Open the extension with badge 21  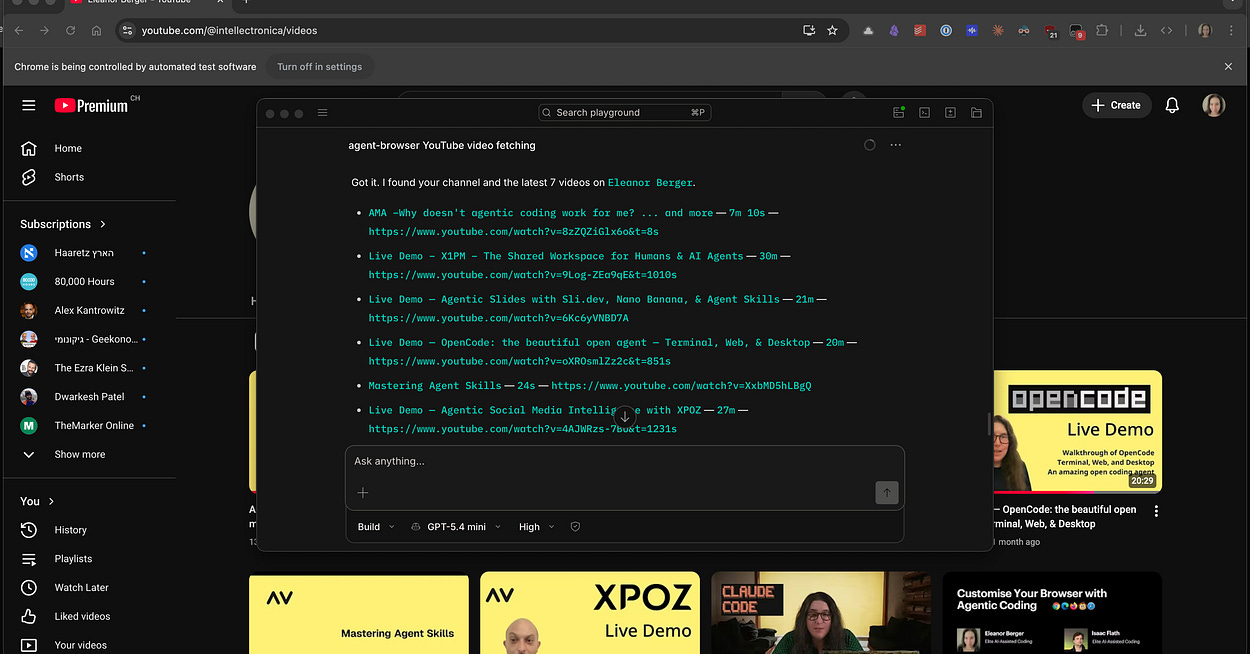pos(1050,31)
